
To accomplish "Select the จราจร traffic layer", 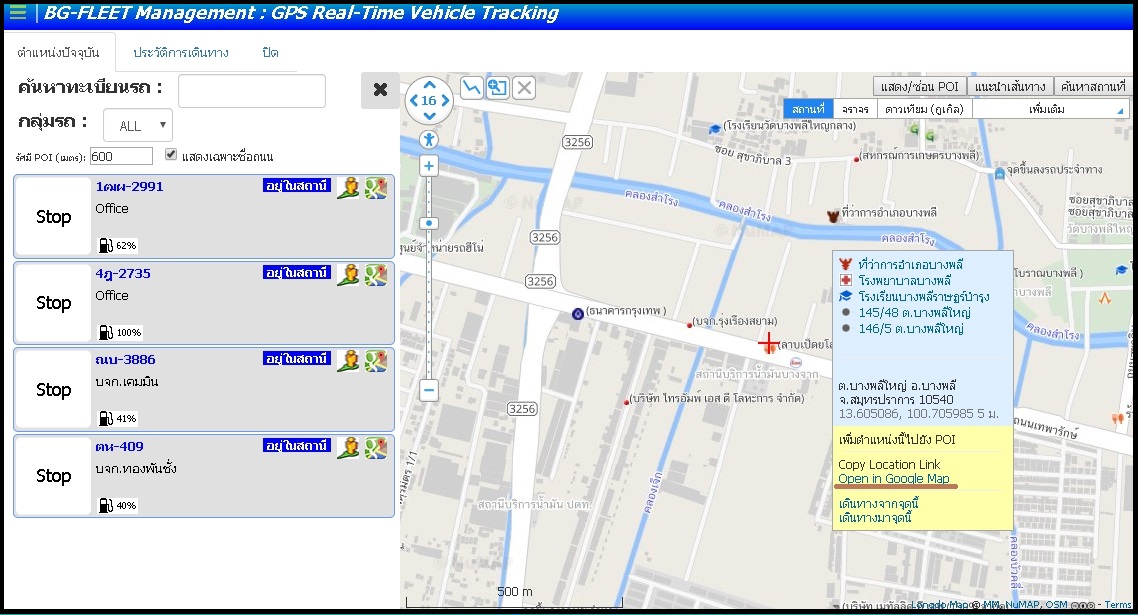I will tap(855, 109).
